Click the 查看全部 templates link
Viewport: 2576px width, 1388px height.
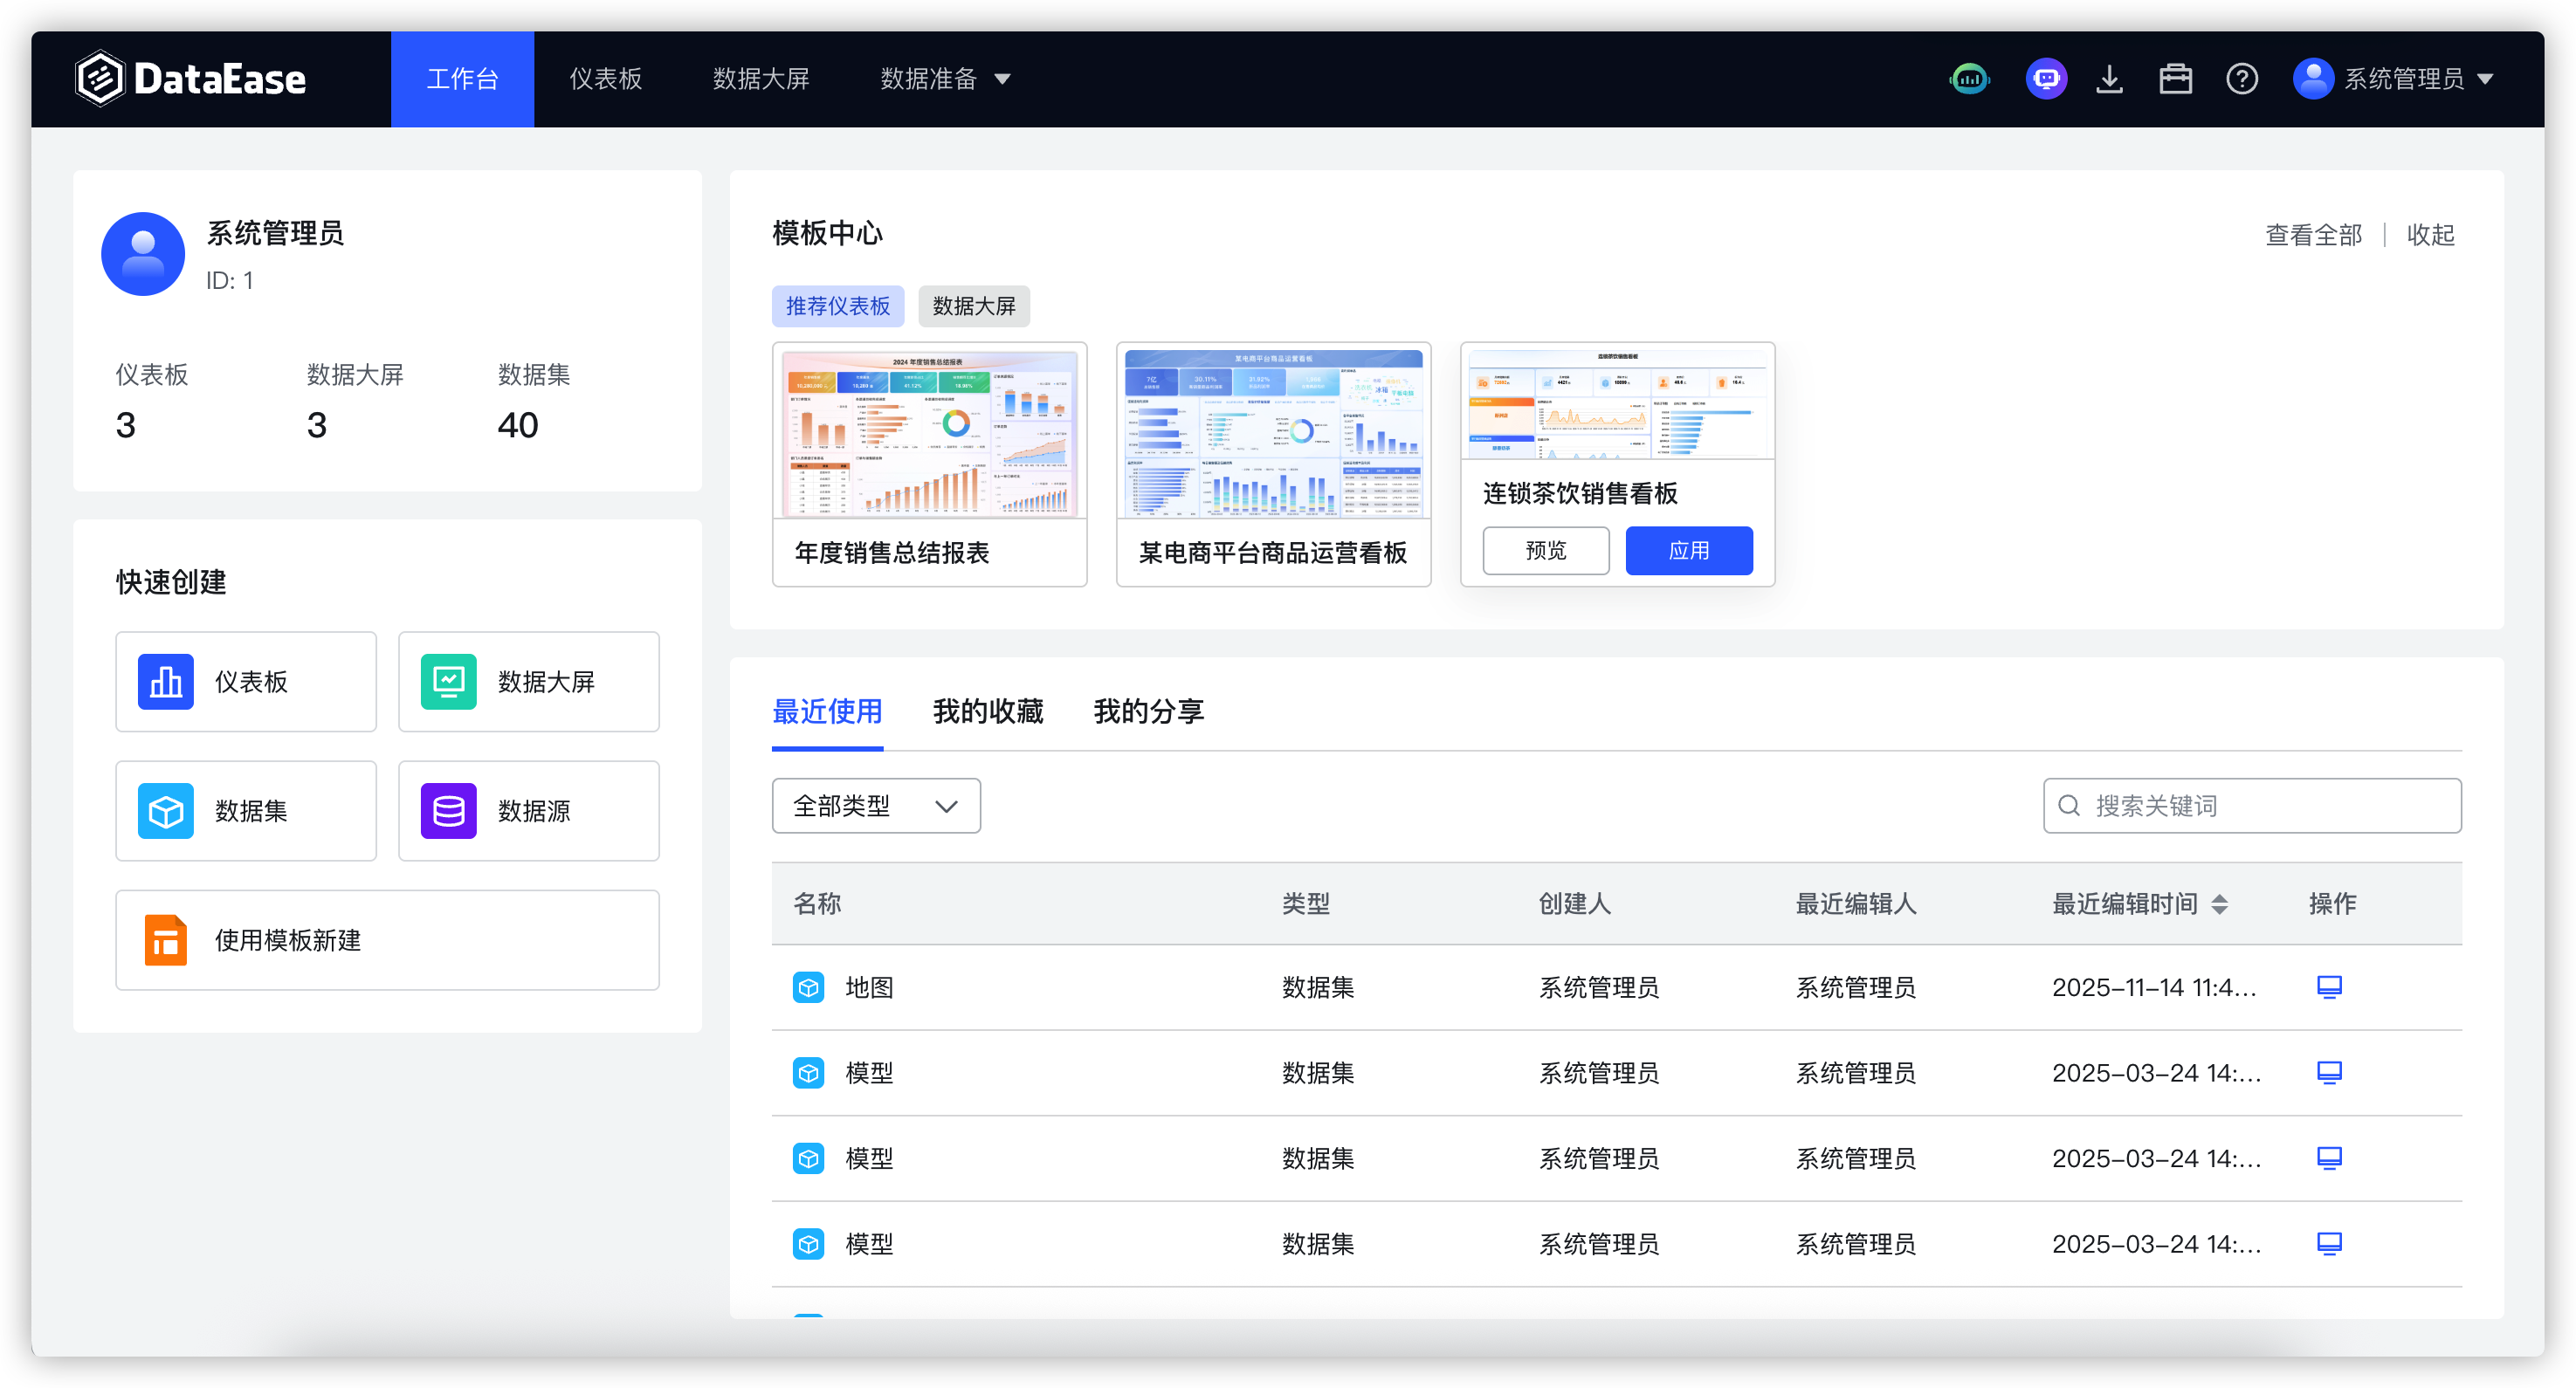pyautogui.click(x=2312, y=235)
